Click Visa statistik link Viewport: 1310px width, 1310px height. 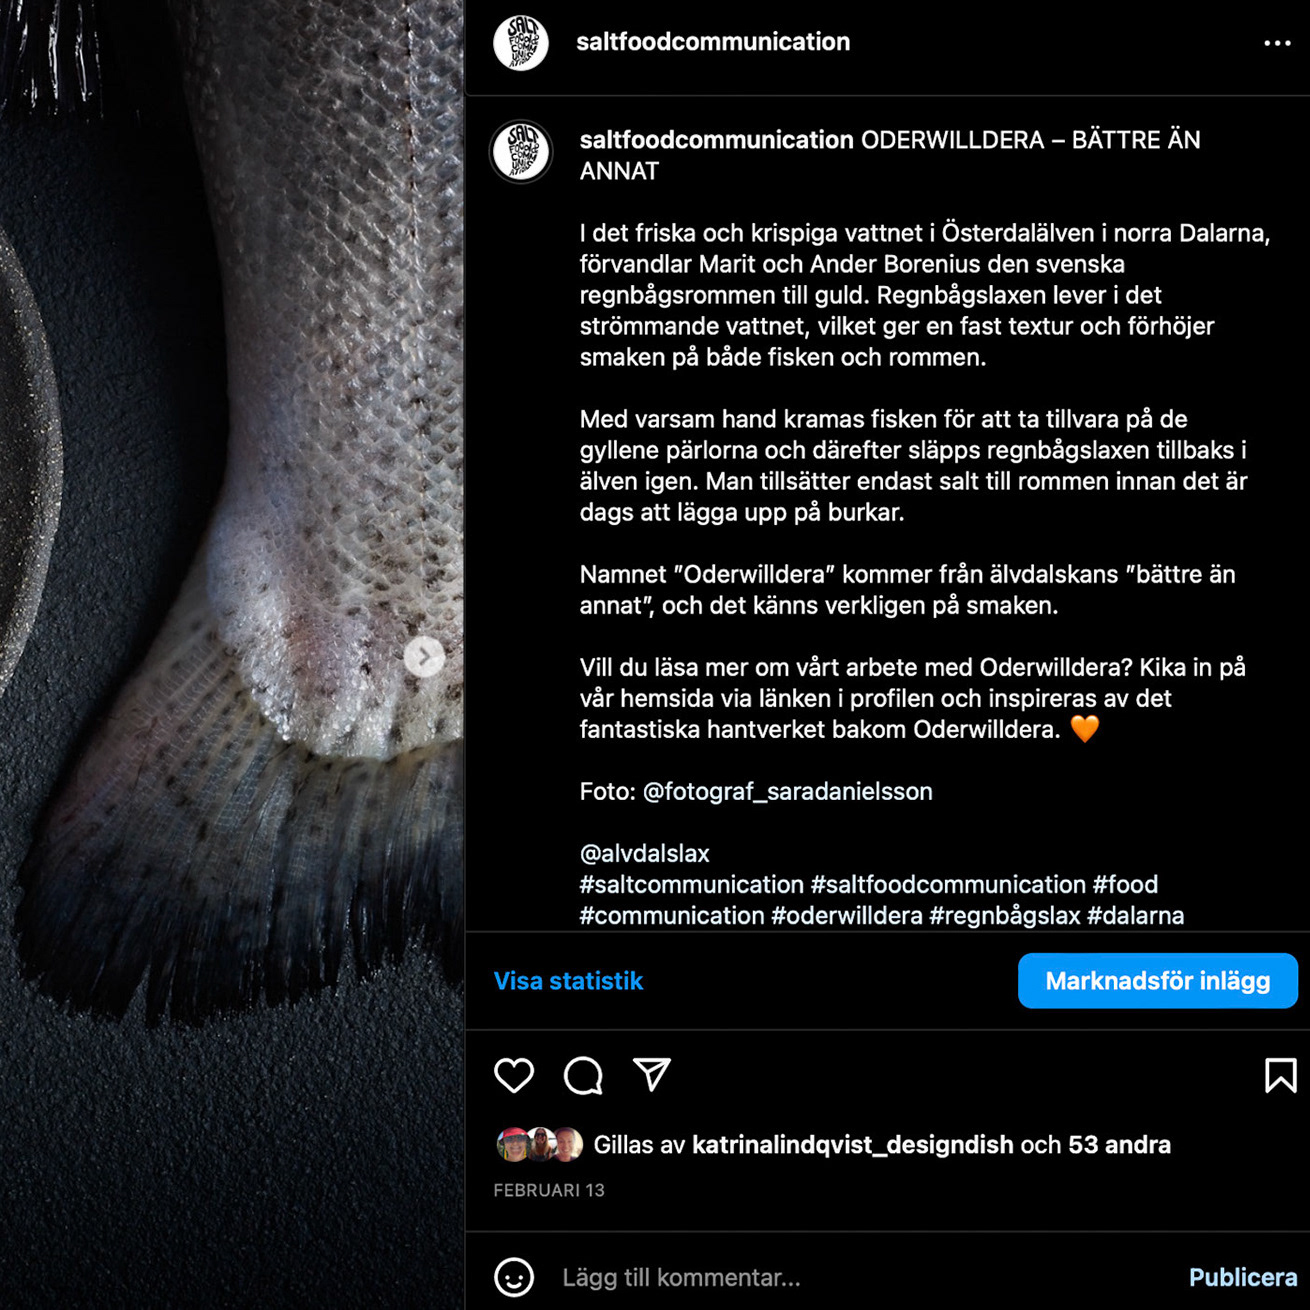568,981
